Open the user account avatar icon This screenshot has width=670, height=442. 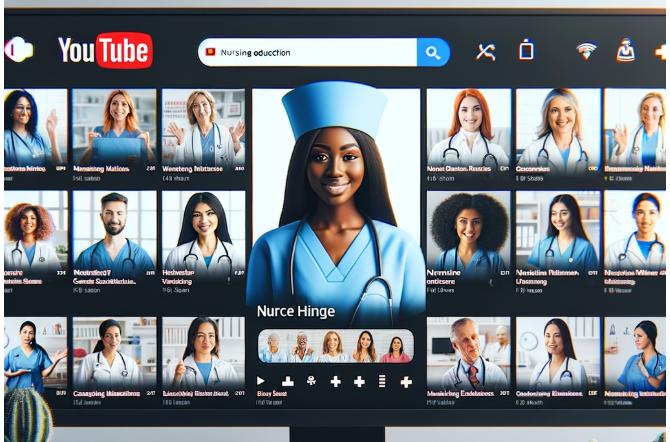(x=627, y=50)
